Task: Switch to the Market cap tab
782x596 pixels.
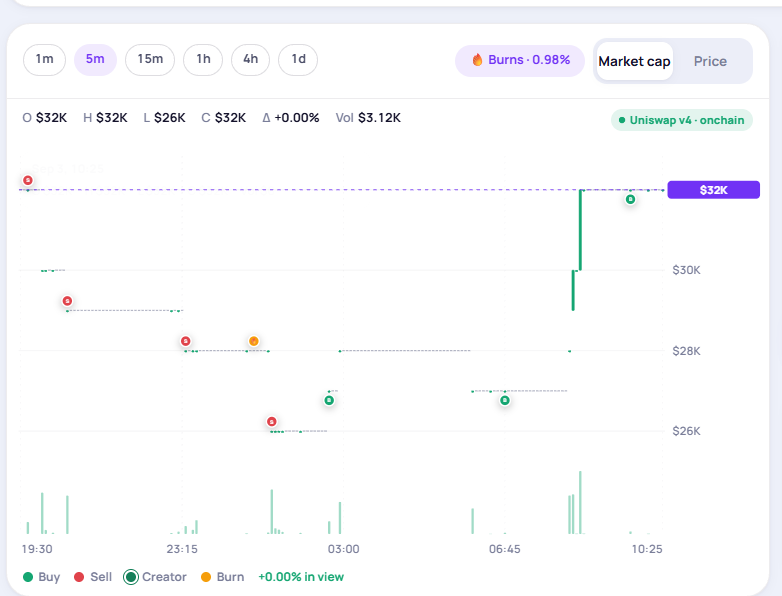Action: 634,61
